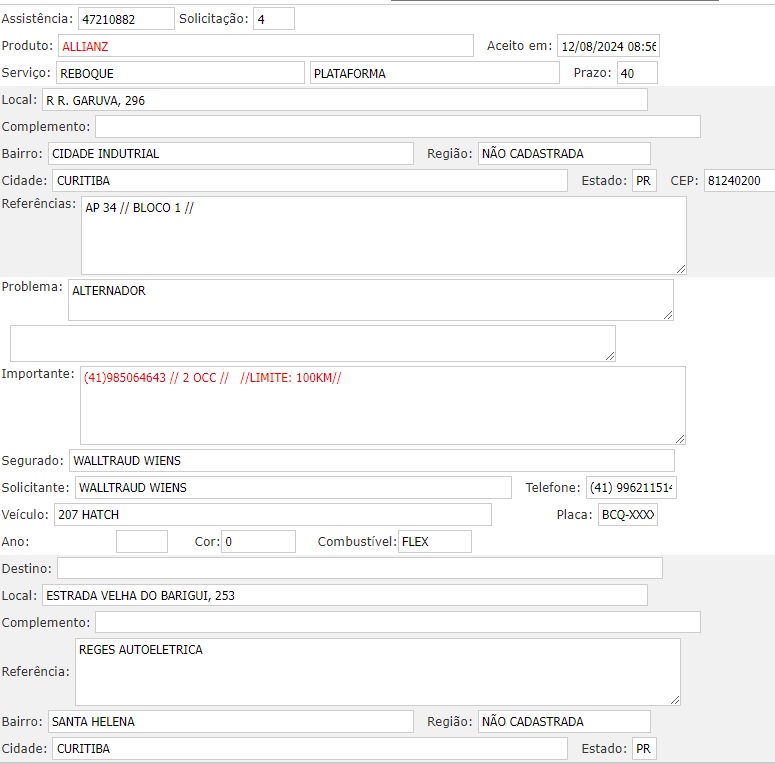Image resolution: width=775 pixels, height=764 pixels.
Task: Click the CEP field 81240200
Action: (x=739, y=181)
